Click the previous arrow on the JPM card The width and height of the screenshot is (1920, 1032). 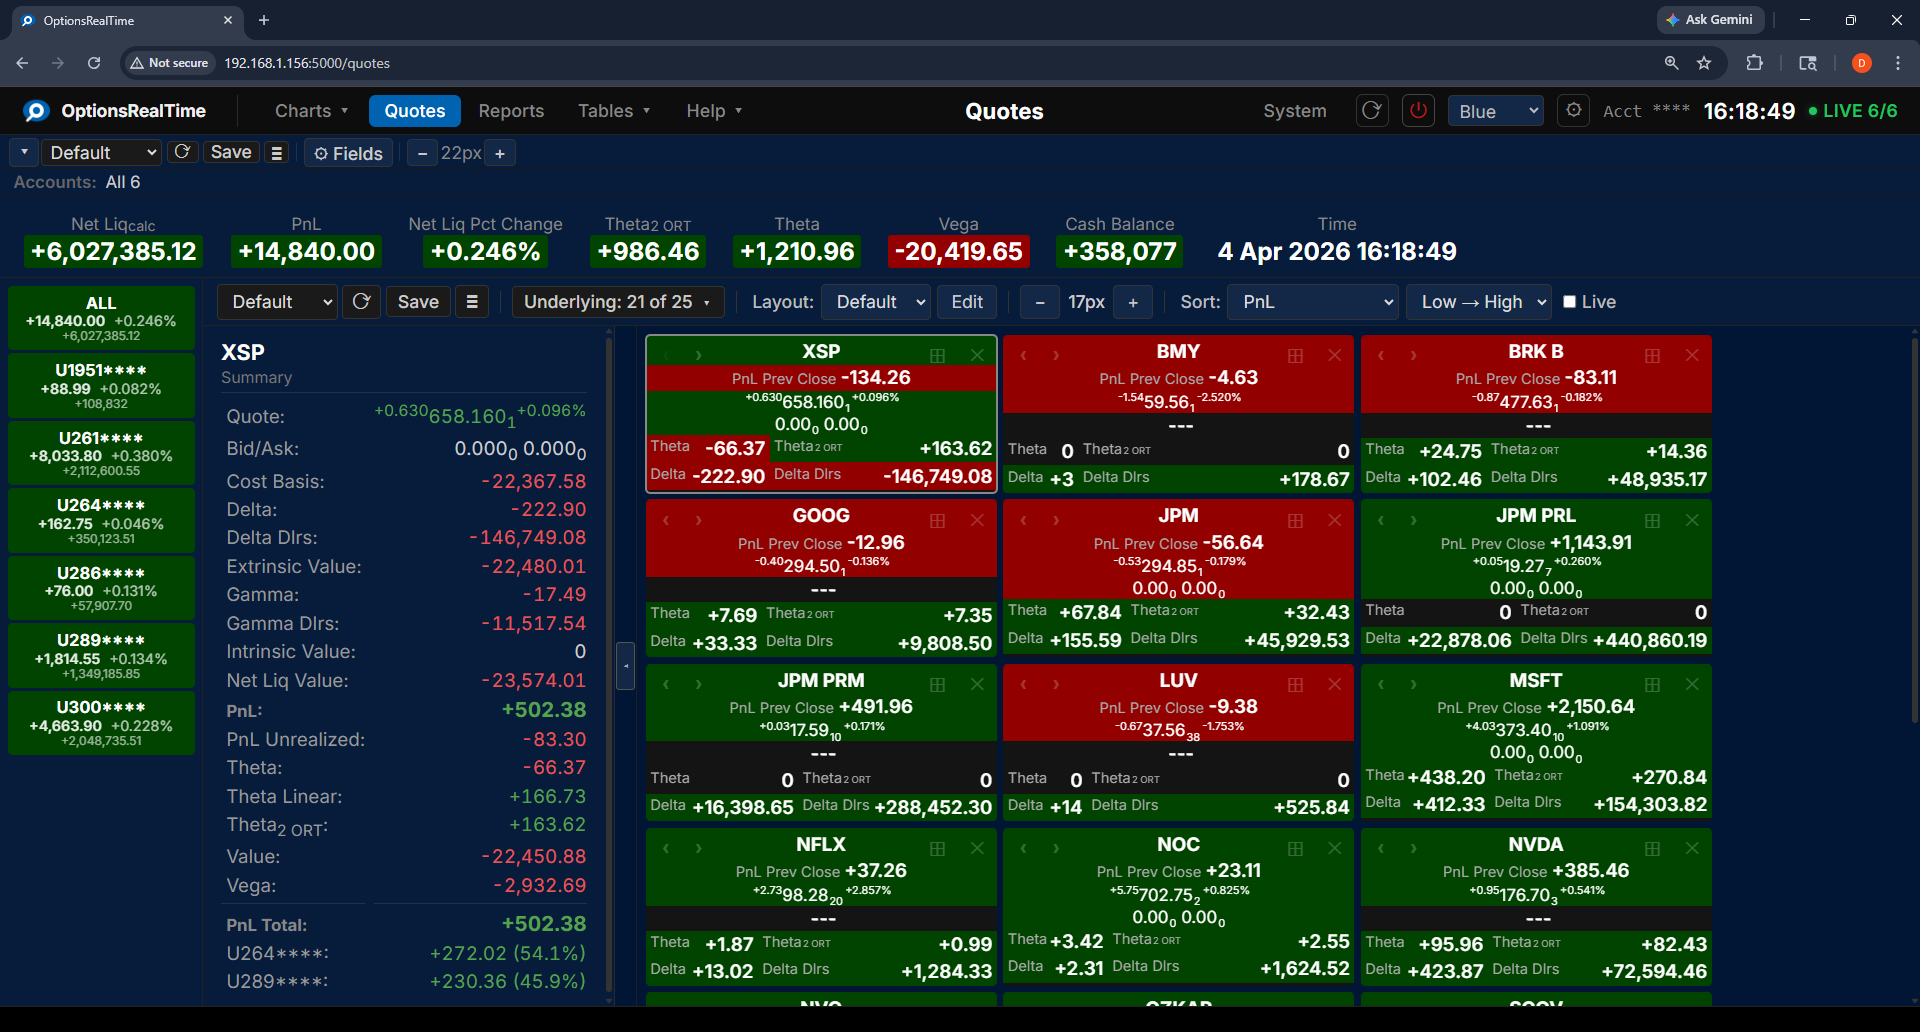click(1023, 520)
